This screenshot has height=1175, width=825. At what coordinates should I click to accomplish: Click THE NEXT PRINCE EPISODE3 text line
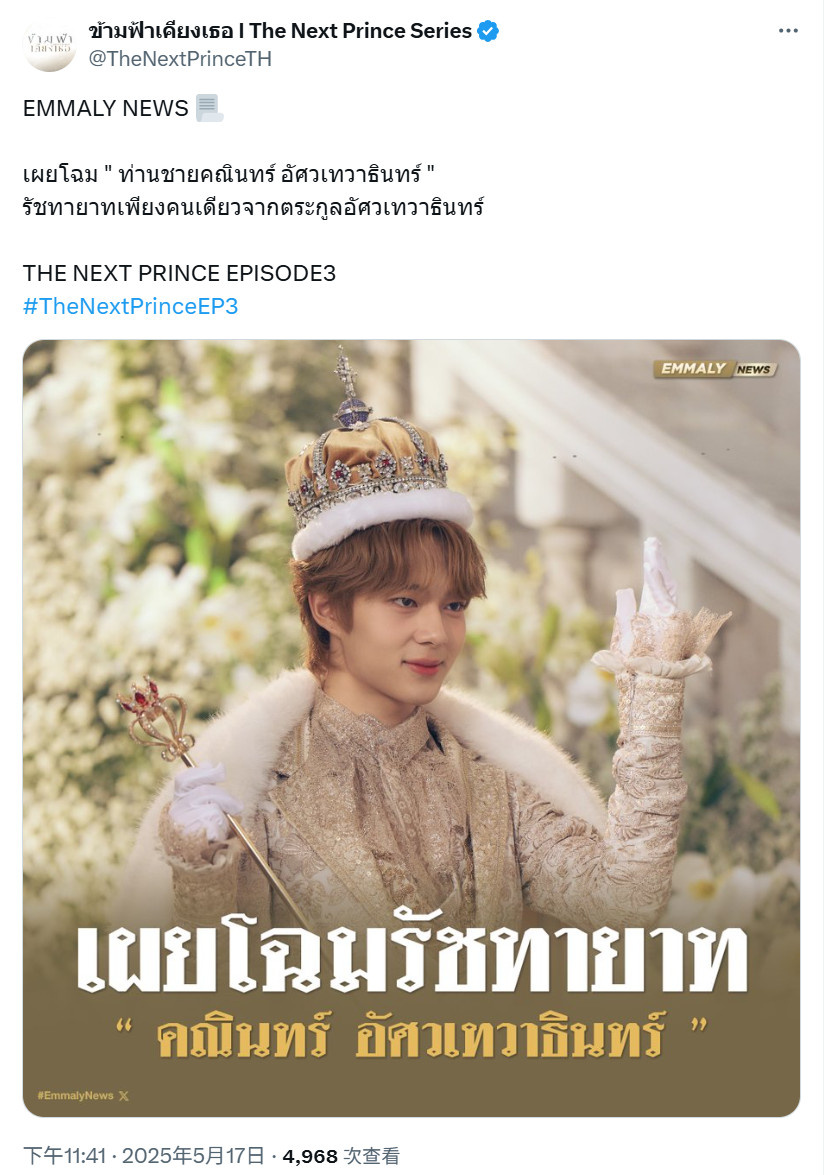179,273
